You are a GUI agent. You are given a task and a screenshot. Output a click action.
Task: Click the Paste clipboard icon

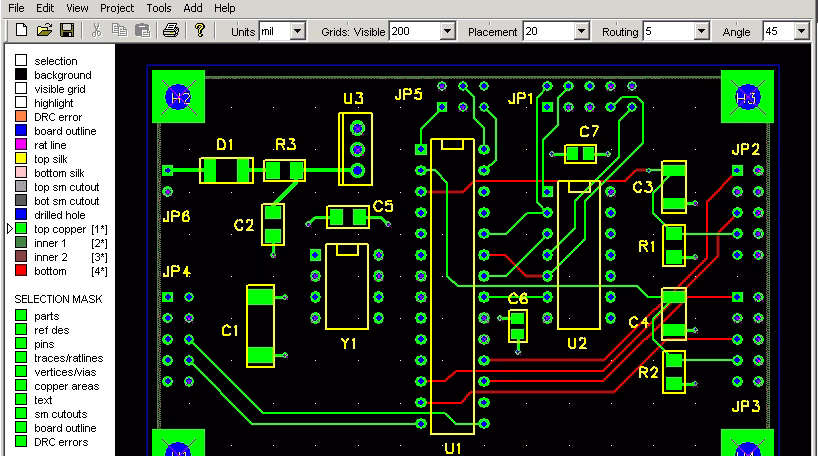pyautogui.click(x=142, y=30)
